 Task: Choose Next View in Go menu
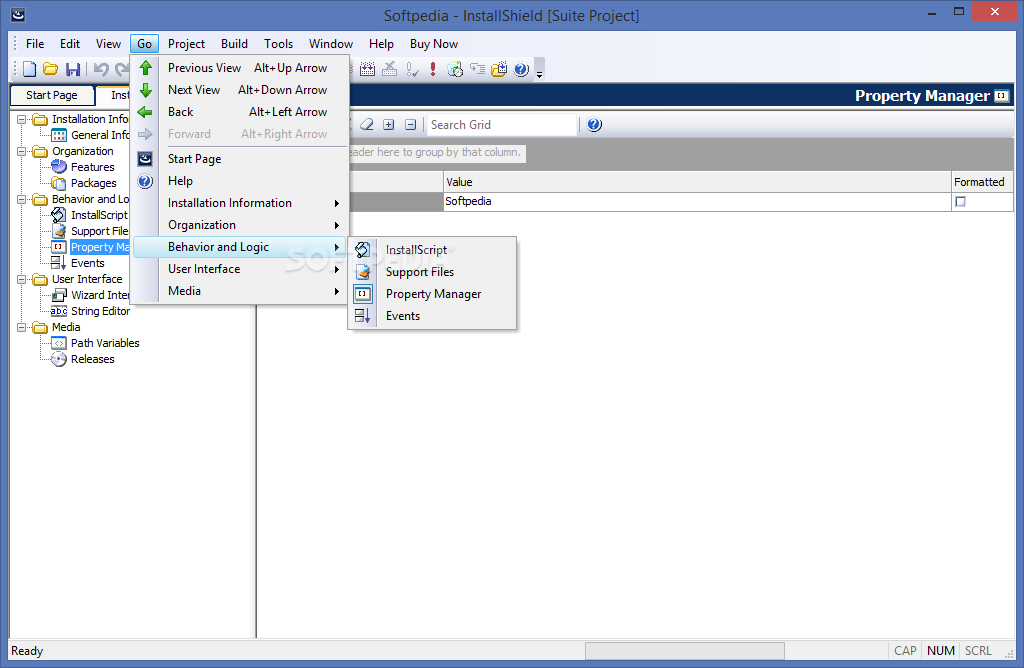point(240,90)
